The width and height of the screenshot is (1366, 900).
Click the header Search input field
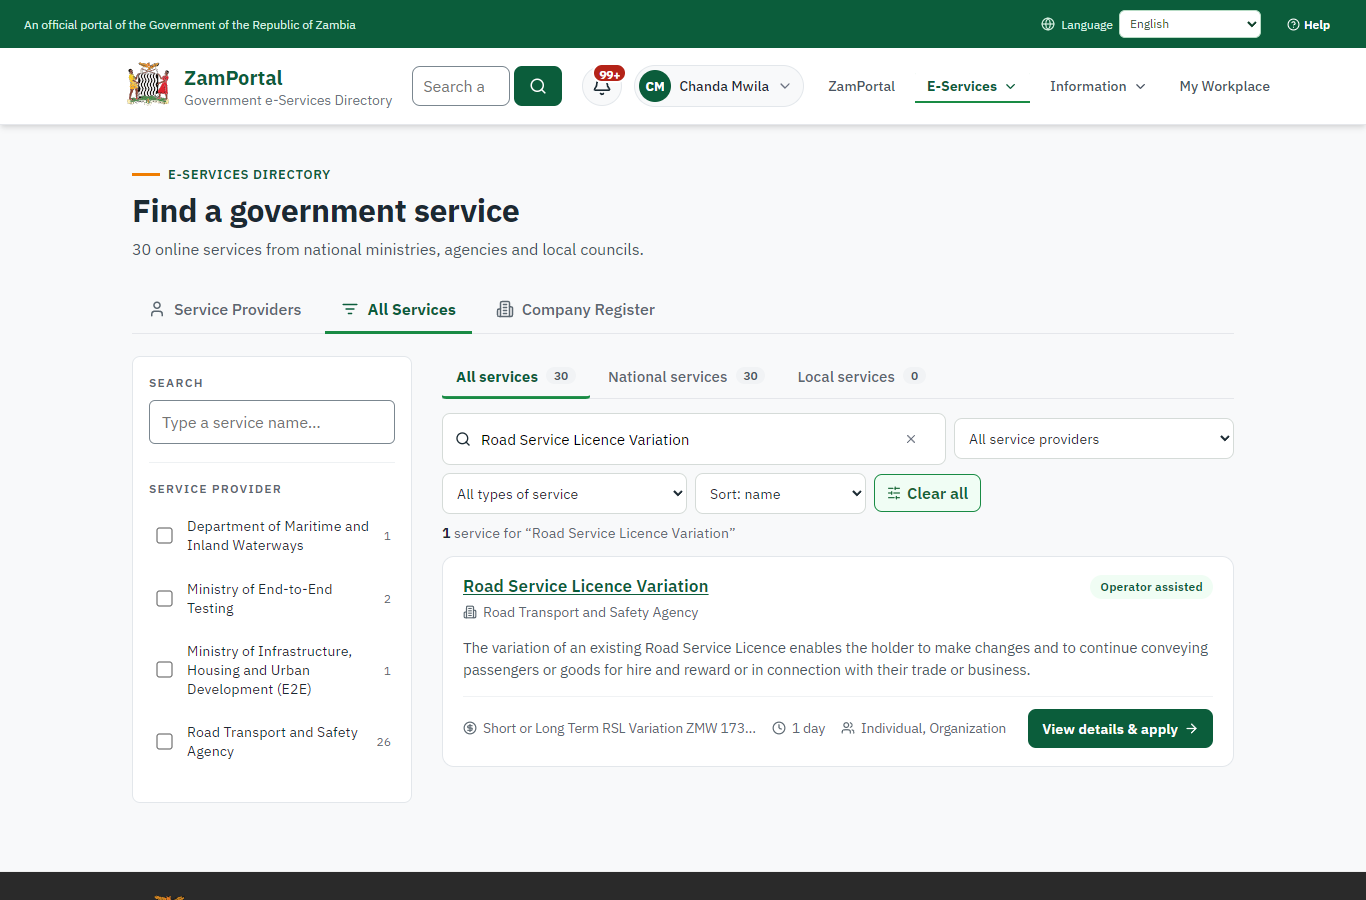461,86
